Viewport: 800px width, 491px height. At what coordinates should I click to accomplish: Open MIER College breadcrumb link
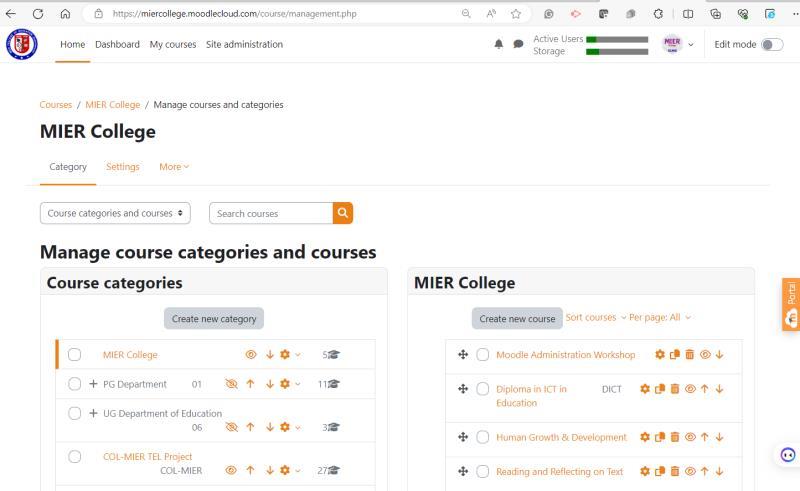point(113,104)
